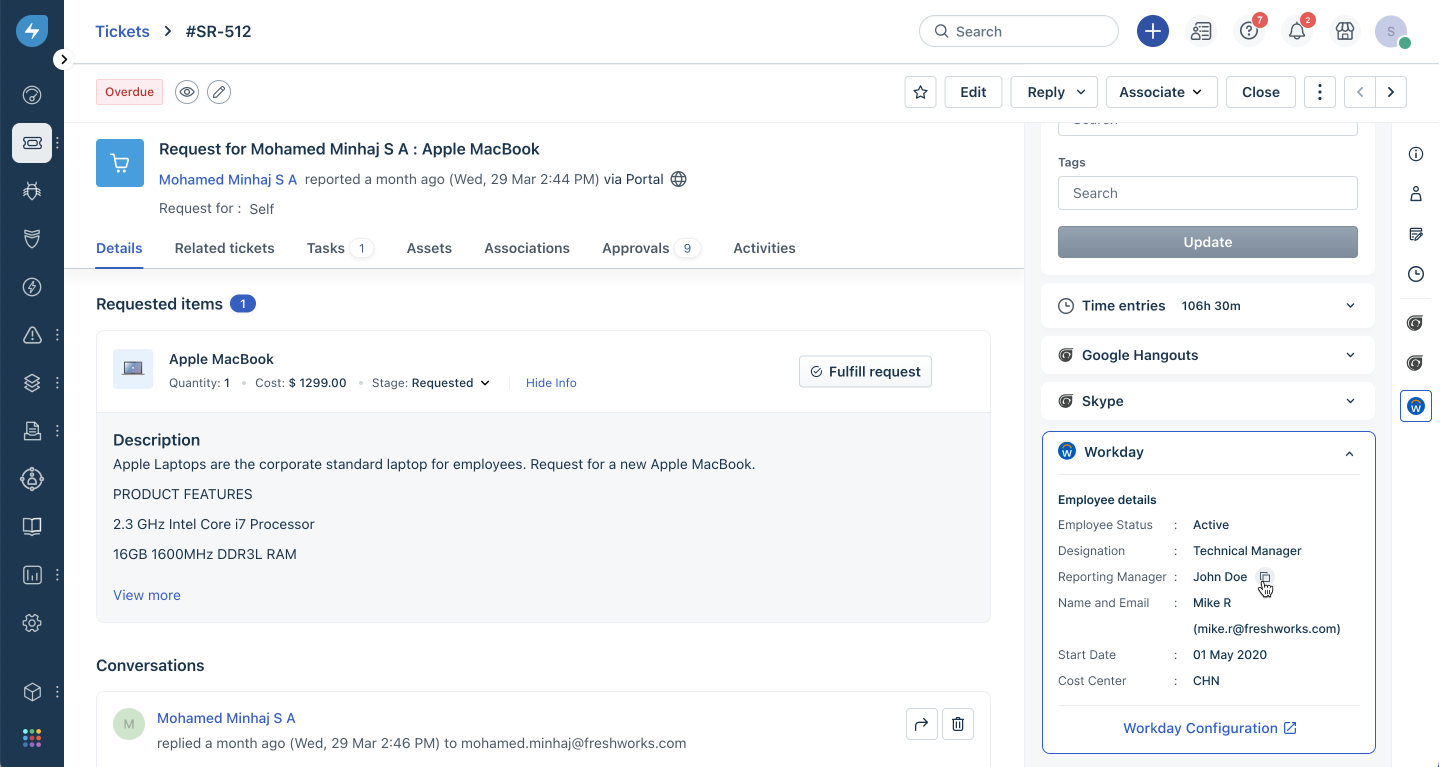
Task: Open the Stage: Requested dropdown
Action: point(431,383)
